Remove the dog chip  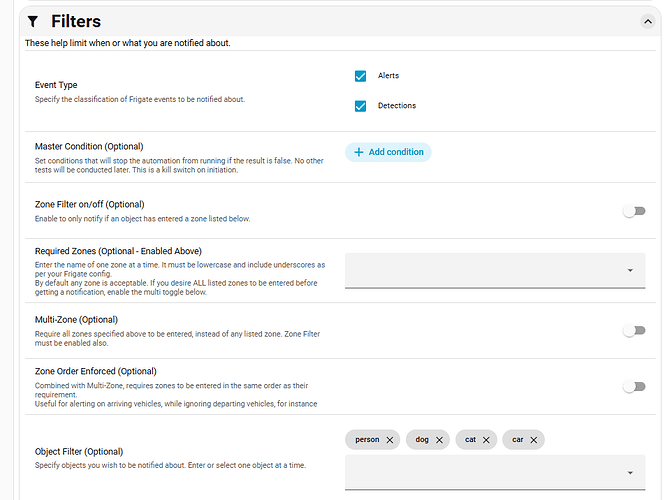(440, 440)
